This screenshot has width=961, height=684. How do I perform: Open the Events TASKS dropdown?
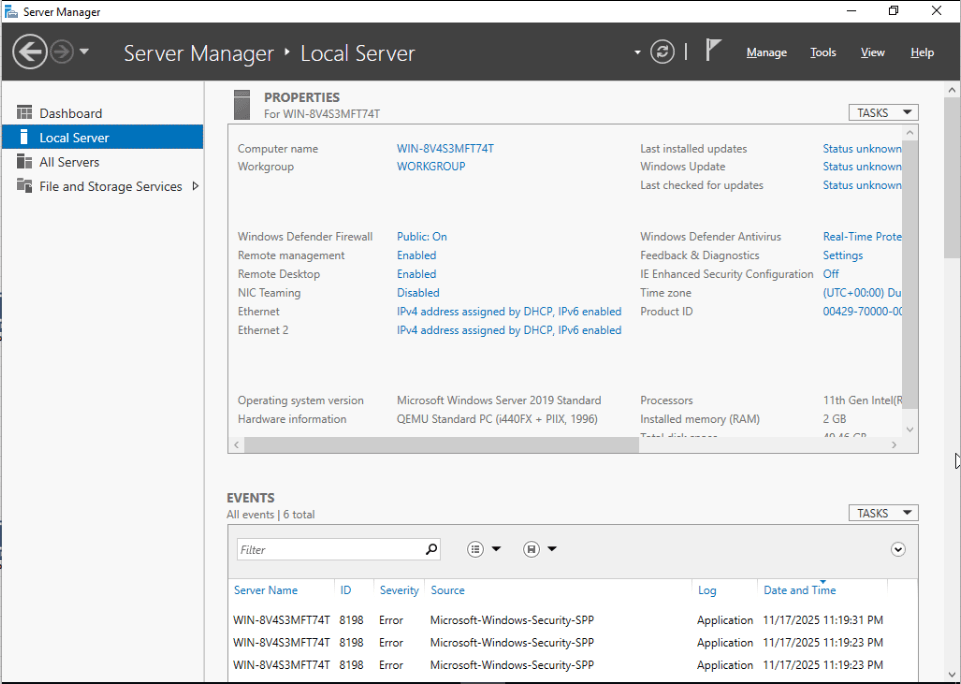pos(883,513)
